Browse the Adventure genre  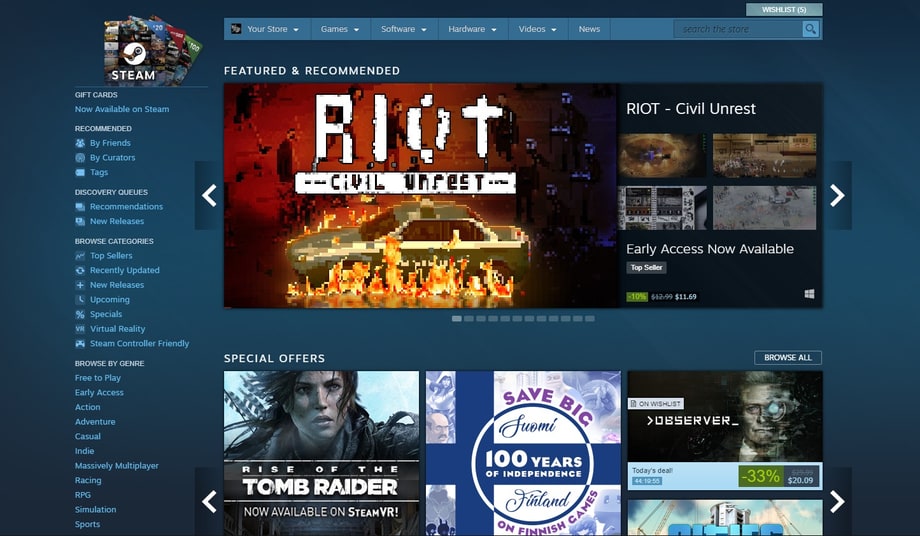pyautogui.click(x=95, y=422)
